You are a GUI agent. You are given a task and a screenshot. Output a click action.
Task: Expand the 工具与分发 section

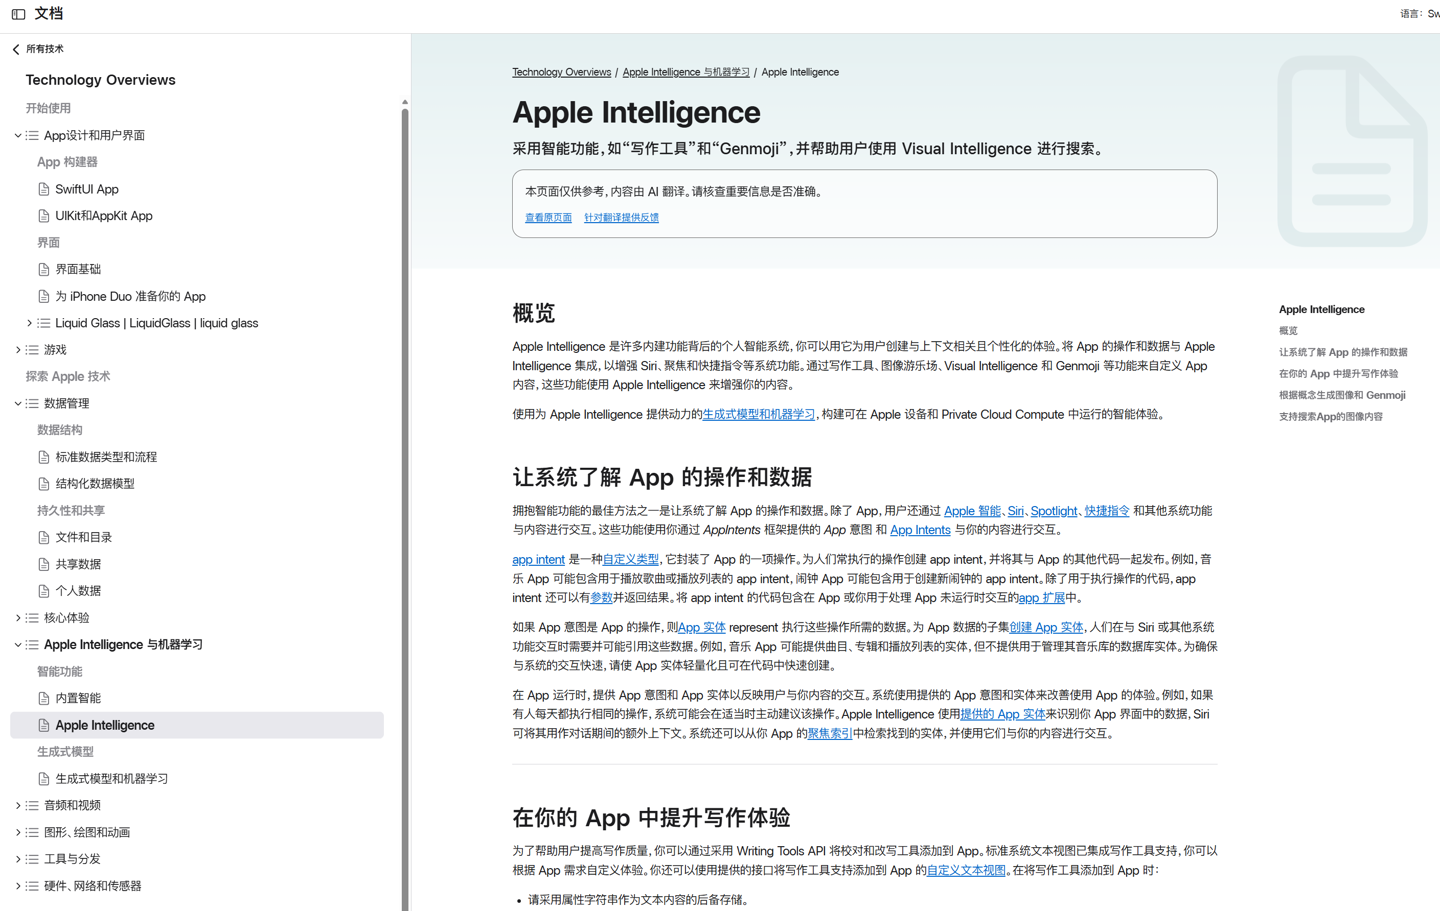coord(17,859)
